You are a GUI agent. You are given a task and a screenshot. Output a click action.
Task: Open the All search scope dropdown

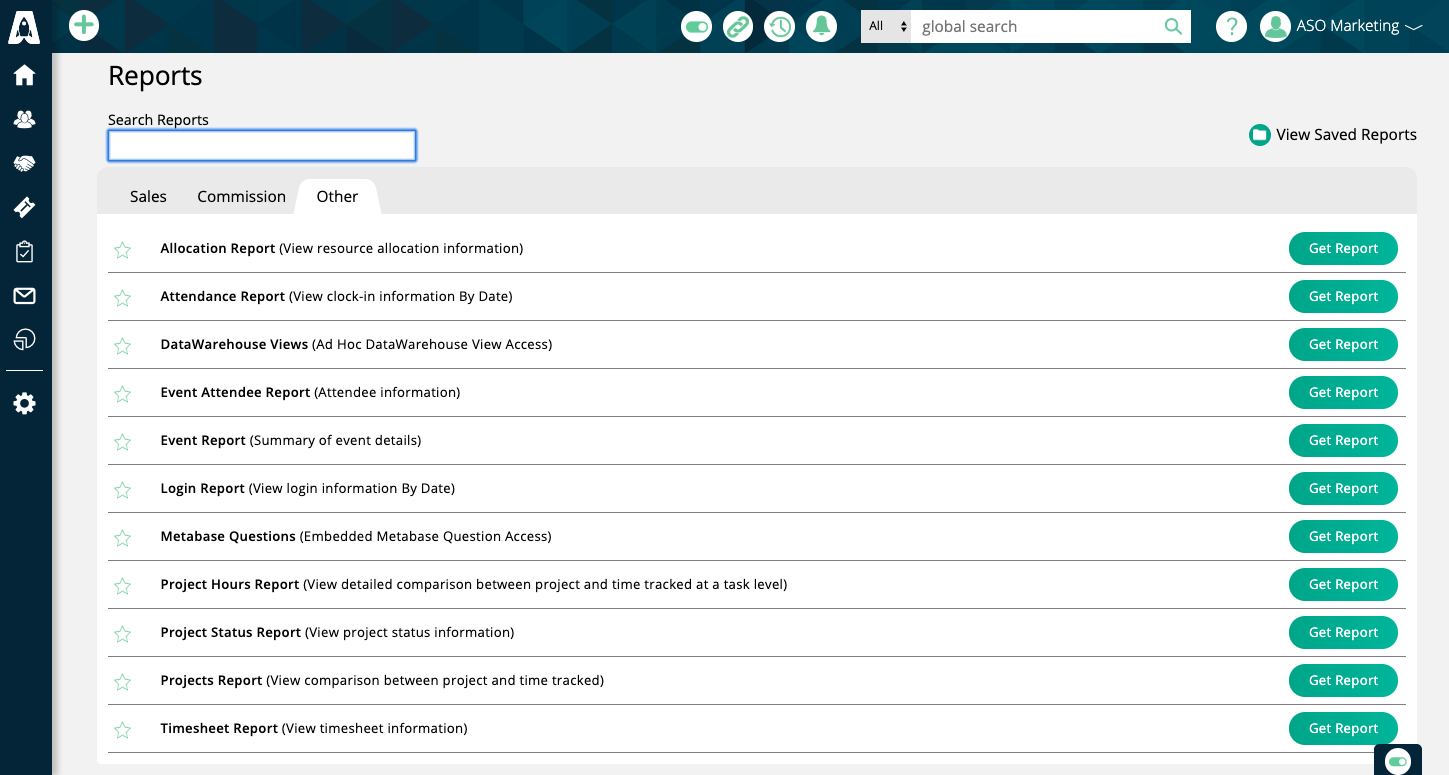pyautogui.click(x=886, y=27)
